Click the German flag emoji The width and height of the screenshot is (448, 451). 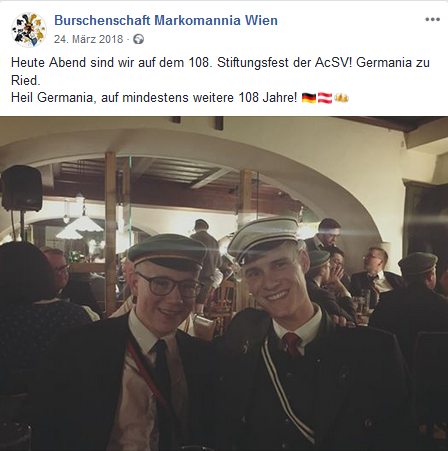click(x=309, y=98)
